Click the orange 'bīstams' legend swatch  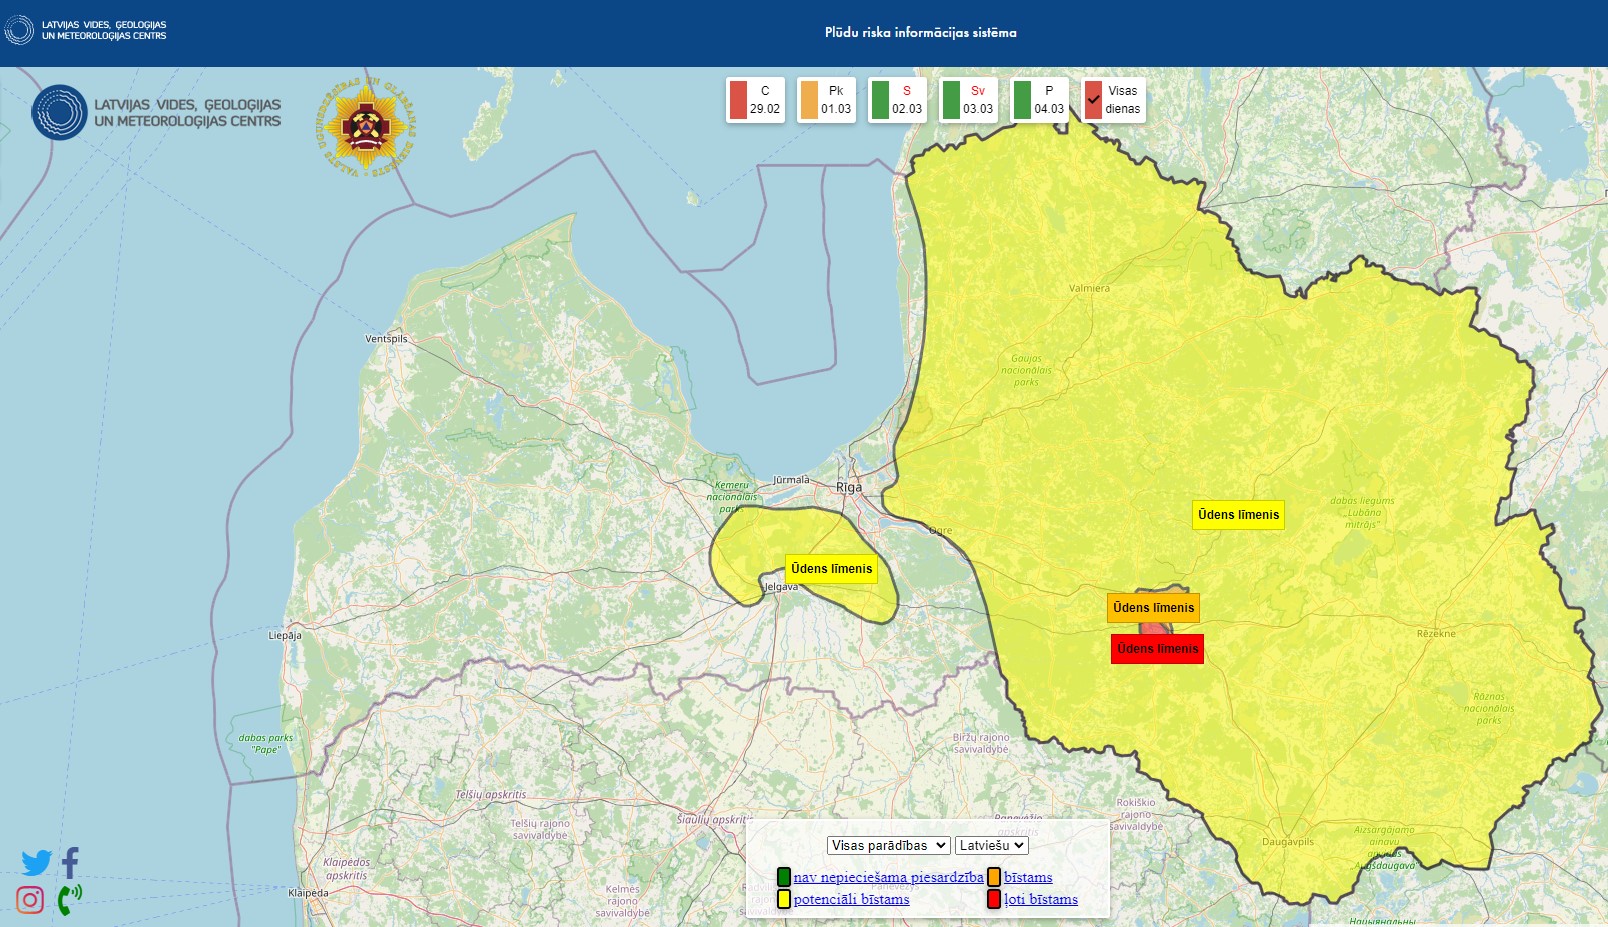click(x=994, y=877)
